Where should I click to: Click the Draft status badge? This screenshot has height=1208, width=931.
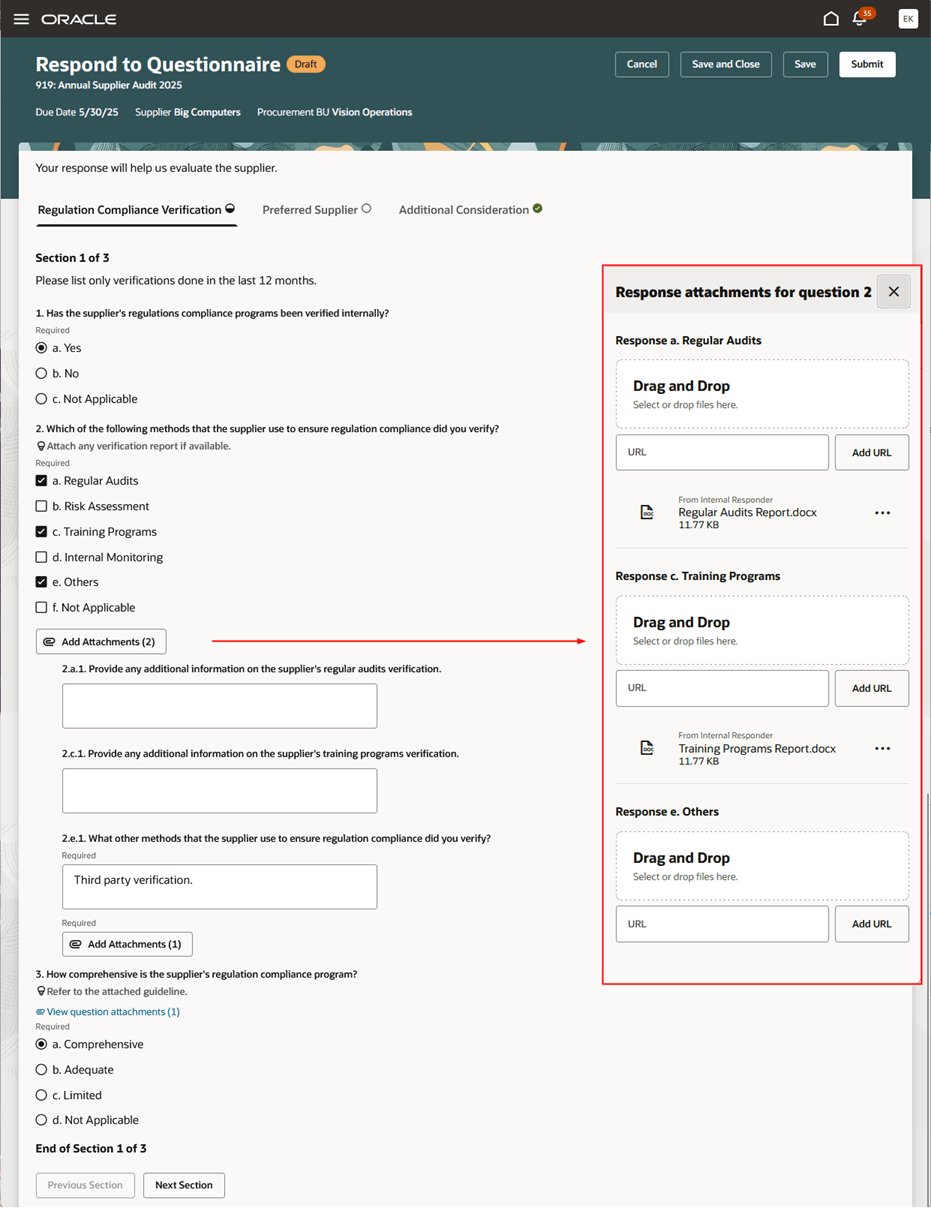point(306,64)
